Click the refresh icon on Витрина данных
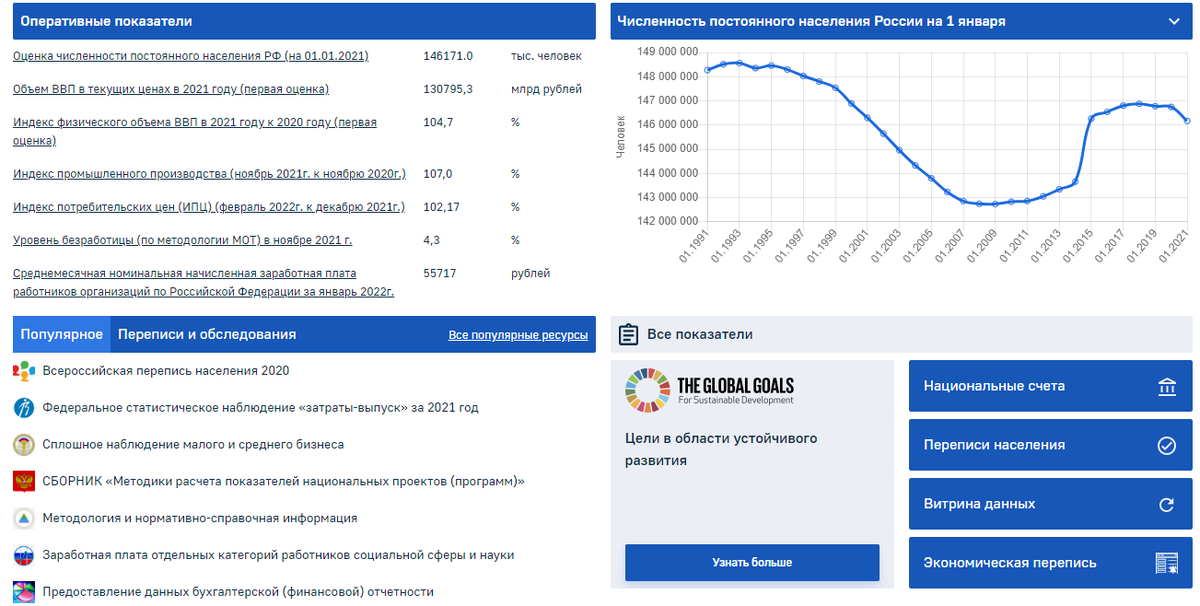Viewport: 1200px width, 606px height. (x=1166, y=505)
